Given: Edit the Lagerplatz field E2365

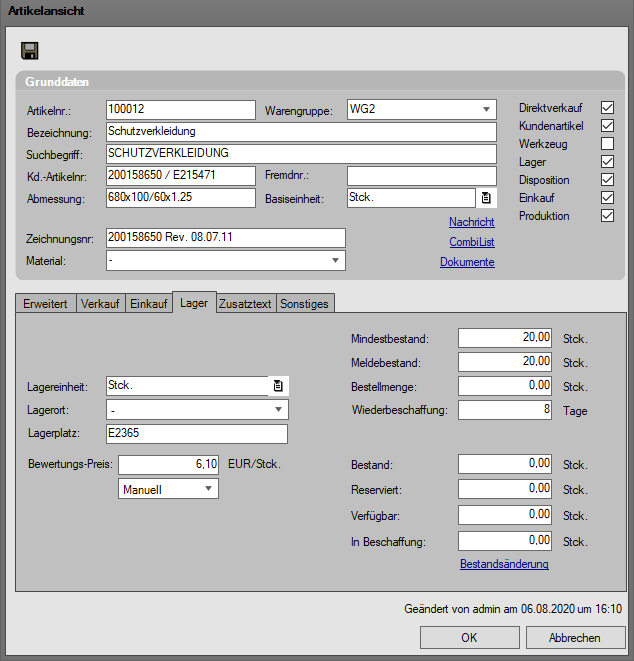Looking at the screenshot, I should coord(197,434).
